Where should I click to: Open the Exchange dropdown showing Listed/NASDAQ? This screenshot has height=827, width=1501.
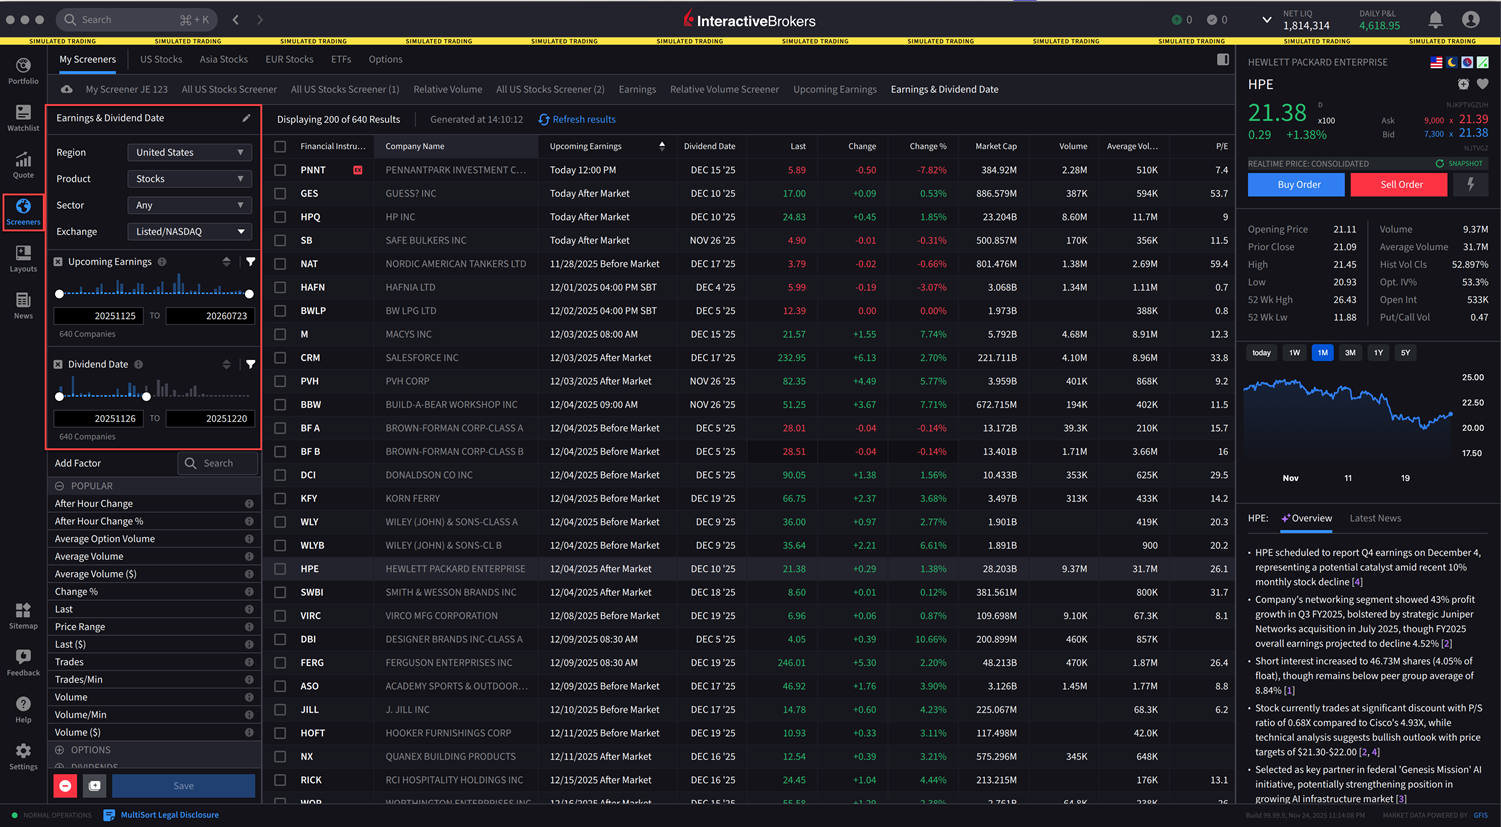click(189, 231)
